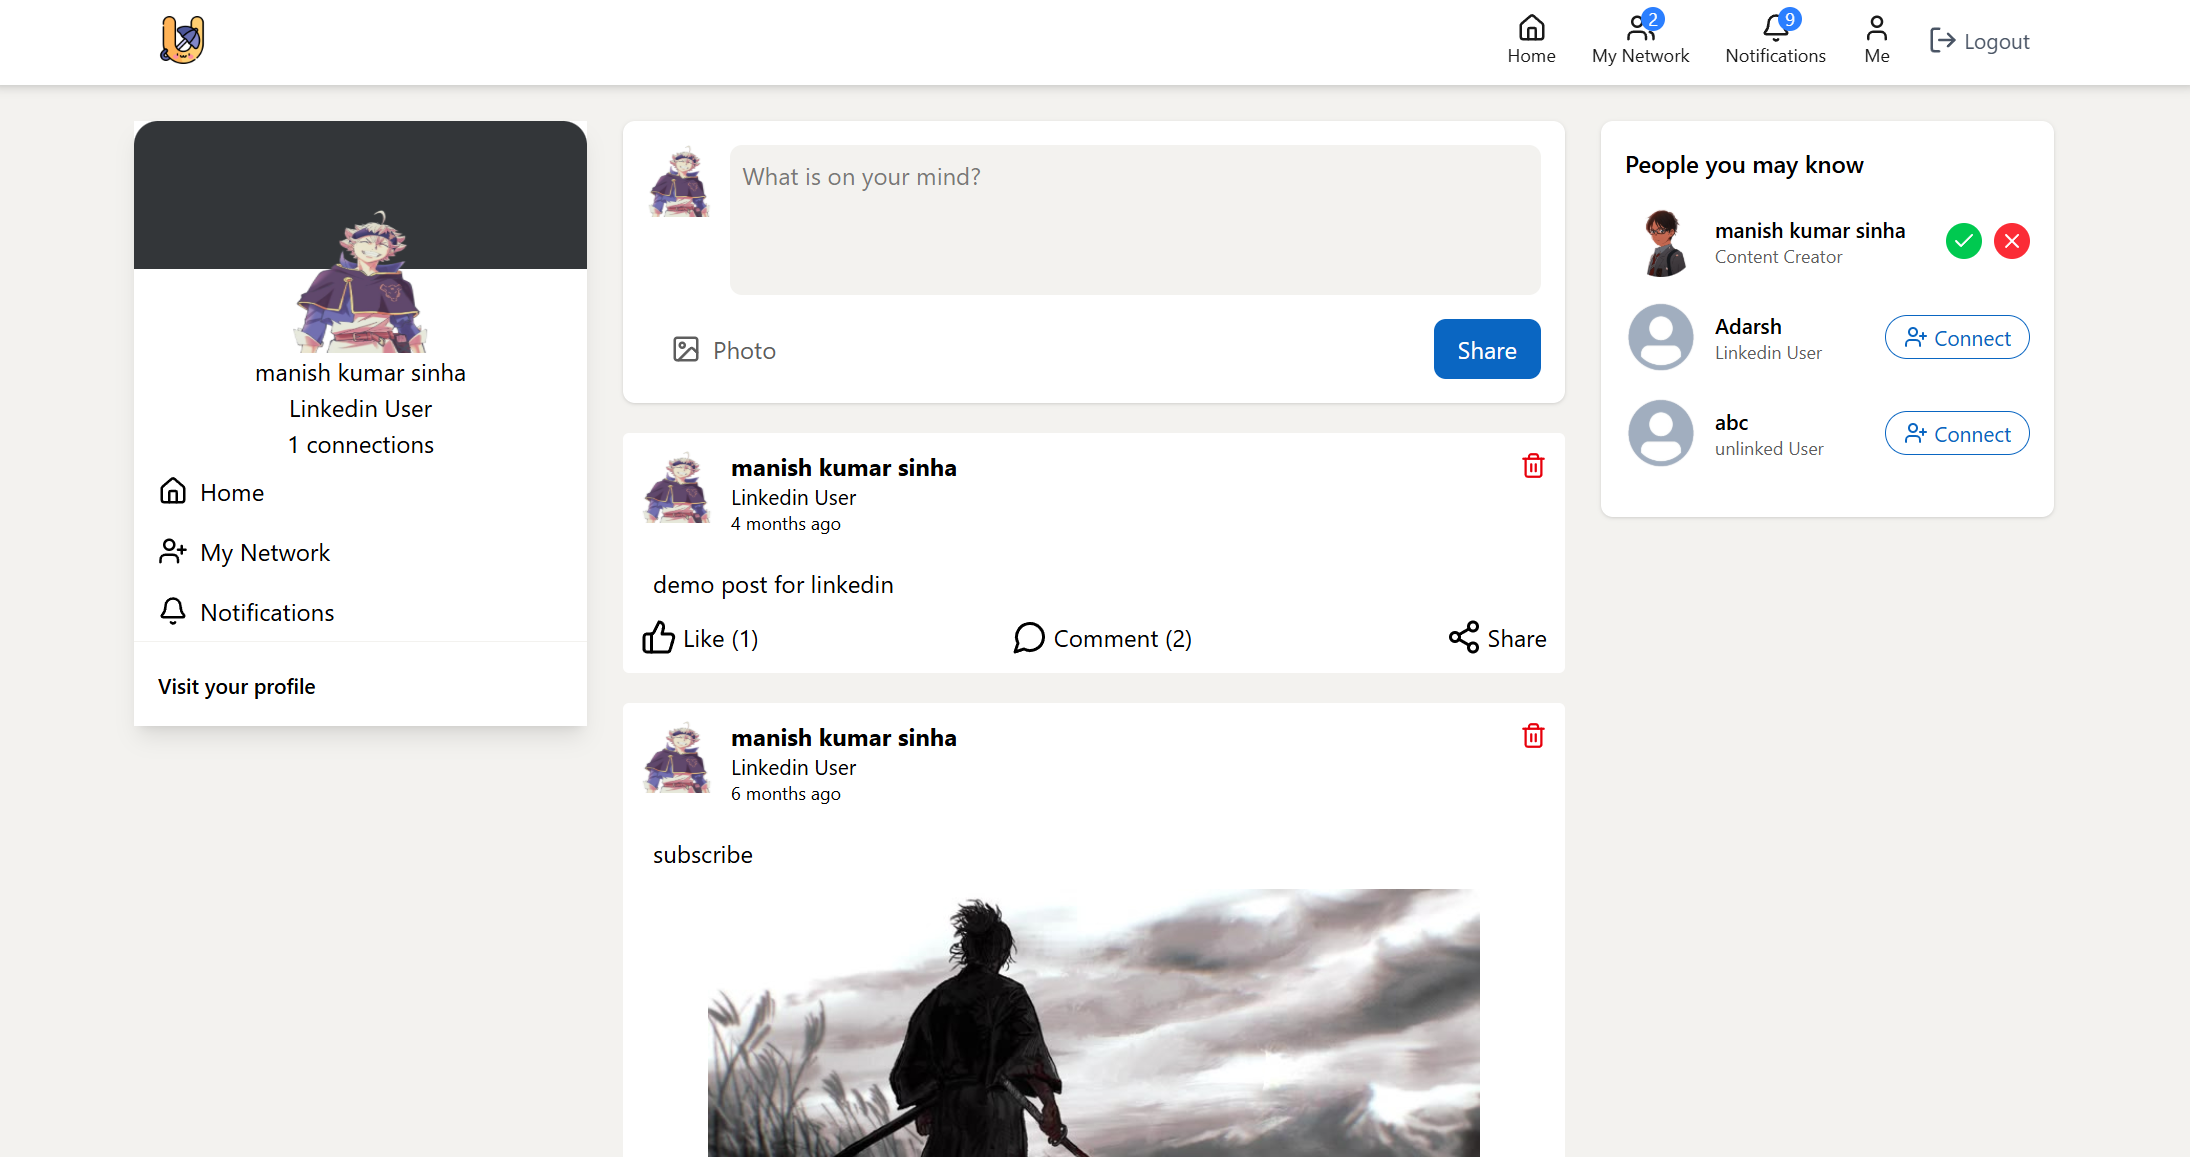Screen dimensions: 2190x1157
Task: Open Visit your profile link
Action: pyautogui.click(x=236, y=686)
